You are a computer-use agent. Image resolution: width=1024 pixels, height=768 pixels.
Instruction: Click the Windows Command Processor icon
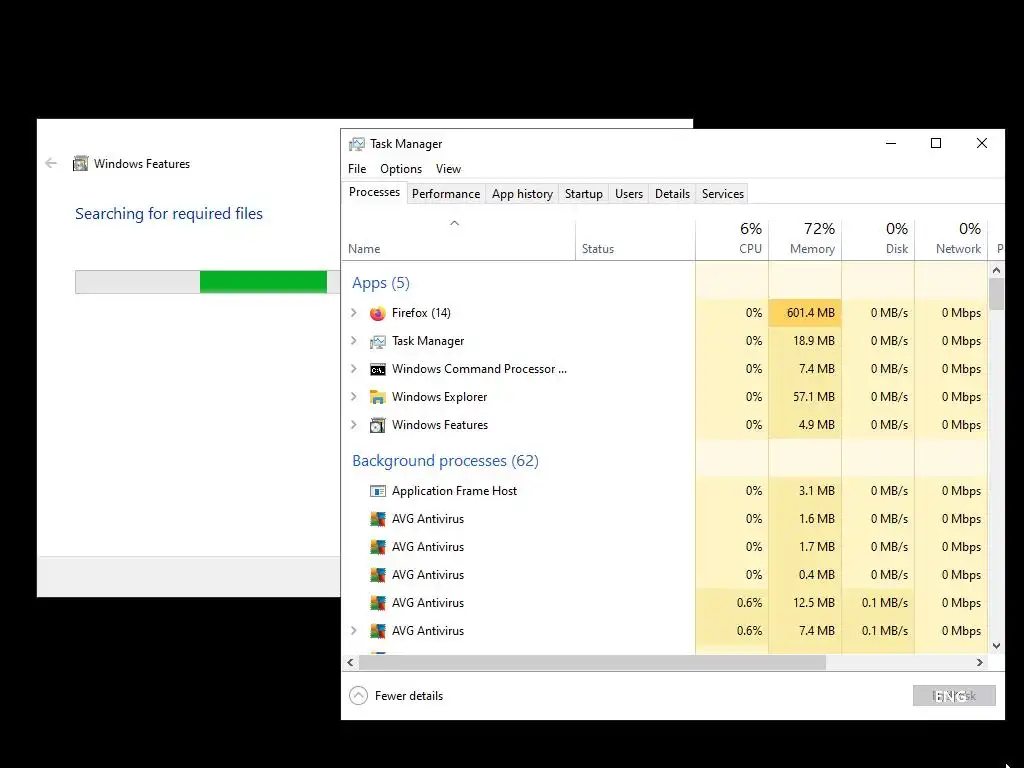(377, 370)
